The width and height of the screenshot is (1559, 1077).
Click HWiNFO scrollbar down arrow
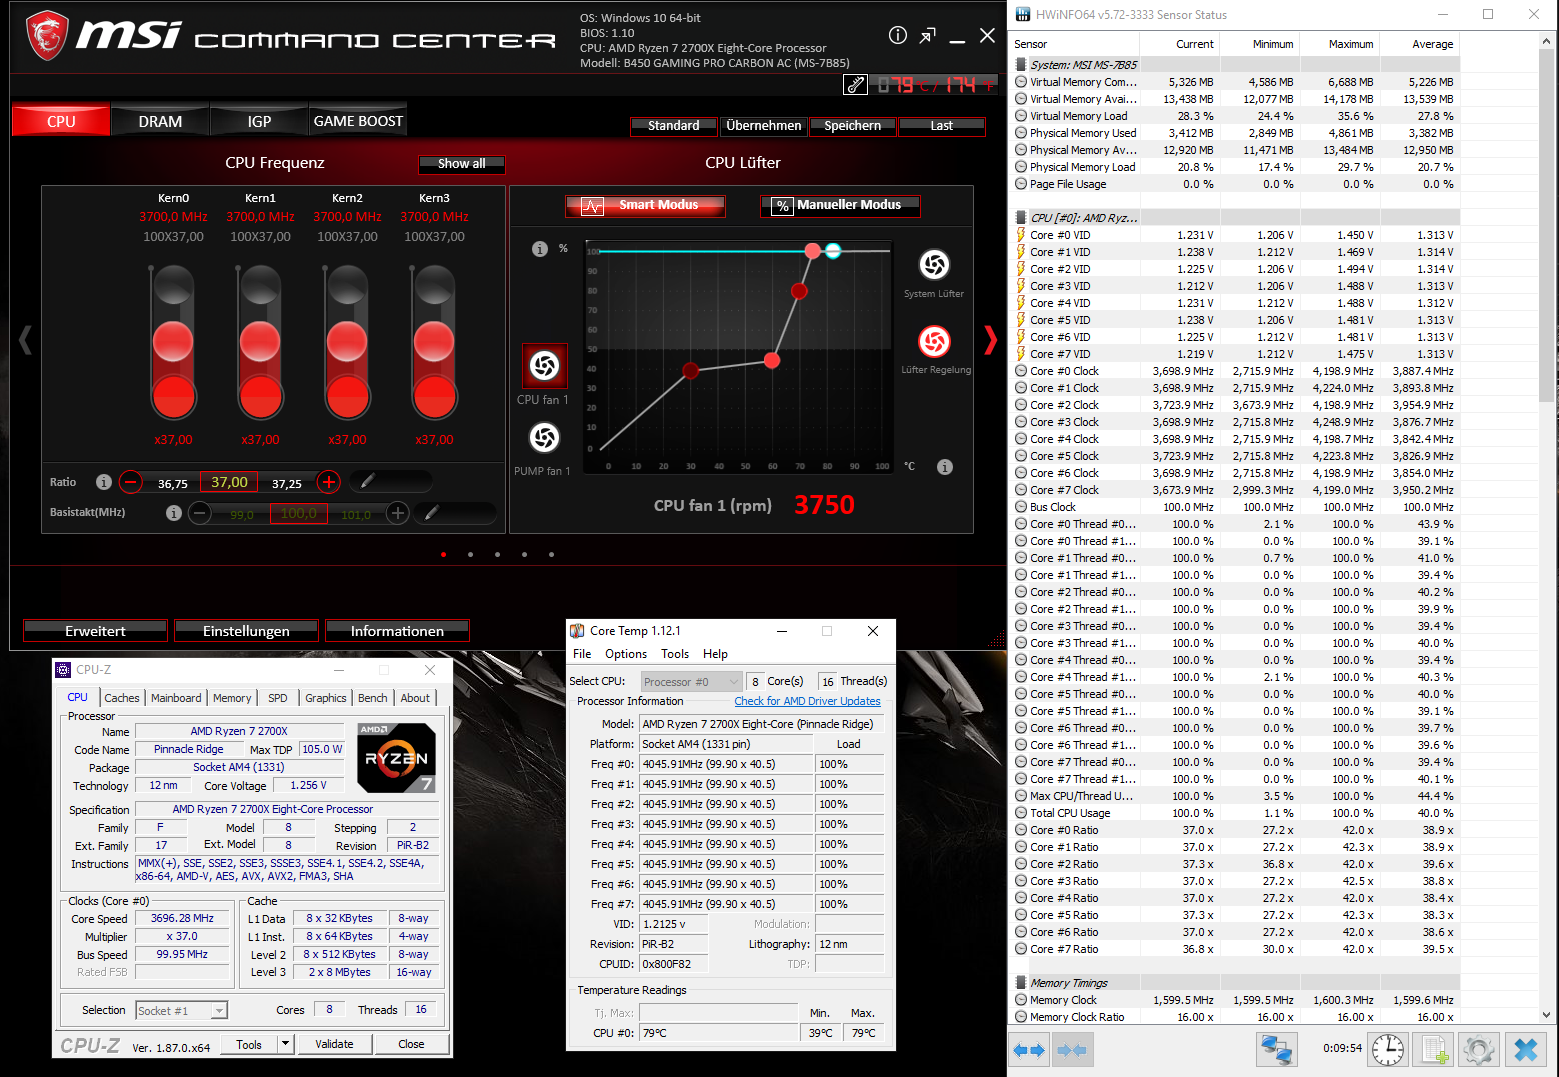(x=1547, y=1015)
